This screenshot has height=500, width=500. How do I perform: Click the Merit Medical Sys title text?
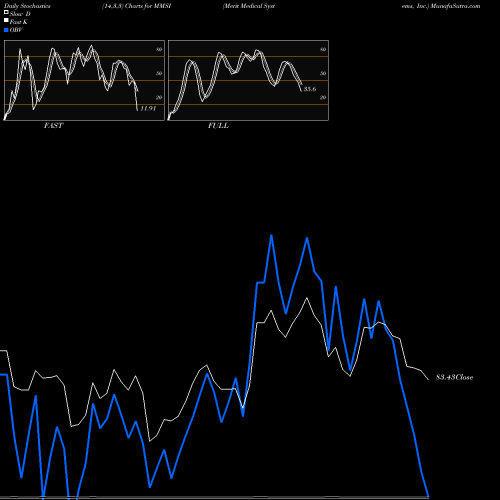[249, 6]
